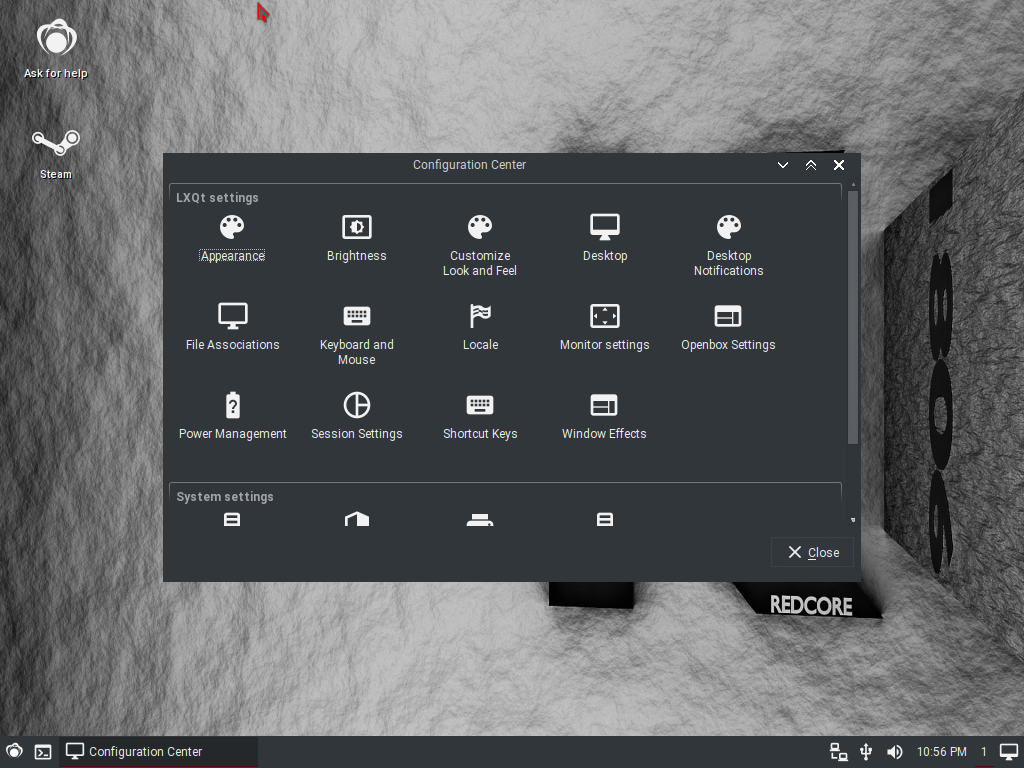The image size is (1024, 768).
Task: Open the network tray icon
Action: pyautogui.click(x=838, y=752)
